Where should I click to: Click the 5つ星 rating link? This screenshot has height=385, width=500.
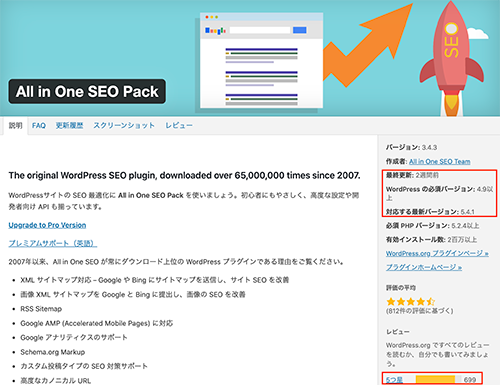(394, 380)
